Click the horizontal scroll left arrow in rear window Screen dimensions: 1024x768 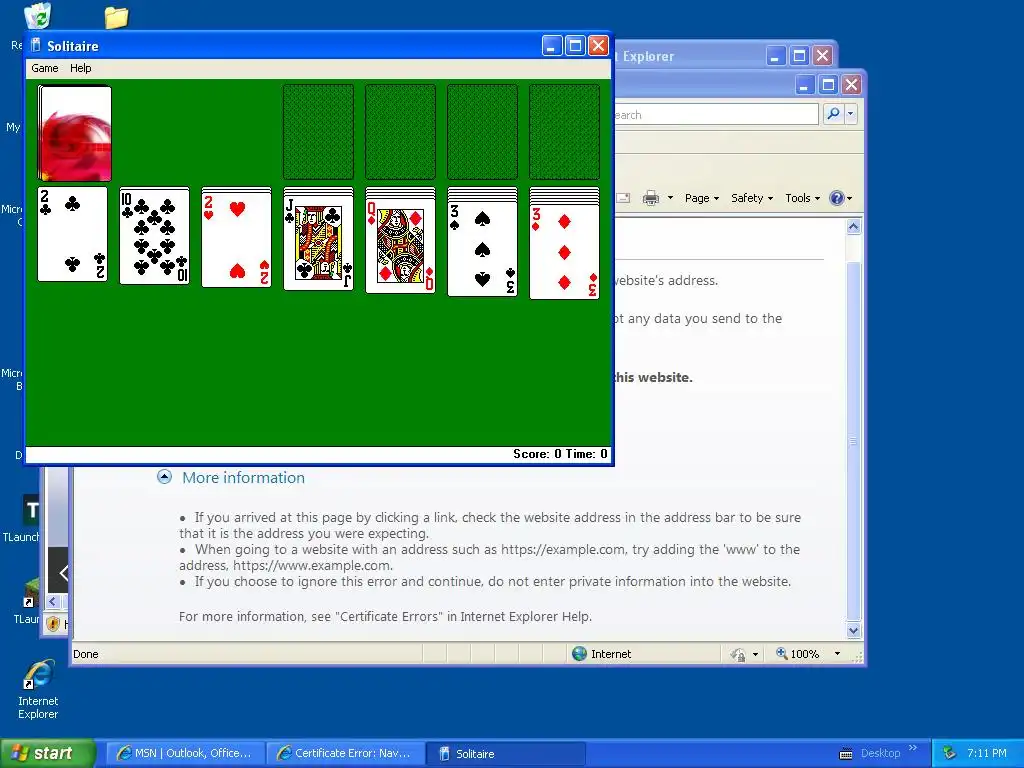click(54, 601)
